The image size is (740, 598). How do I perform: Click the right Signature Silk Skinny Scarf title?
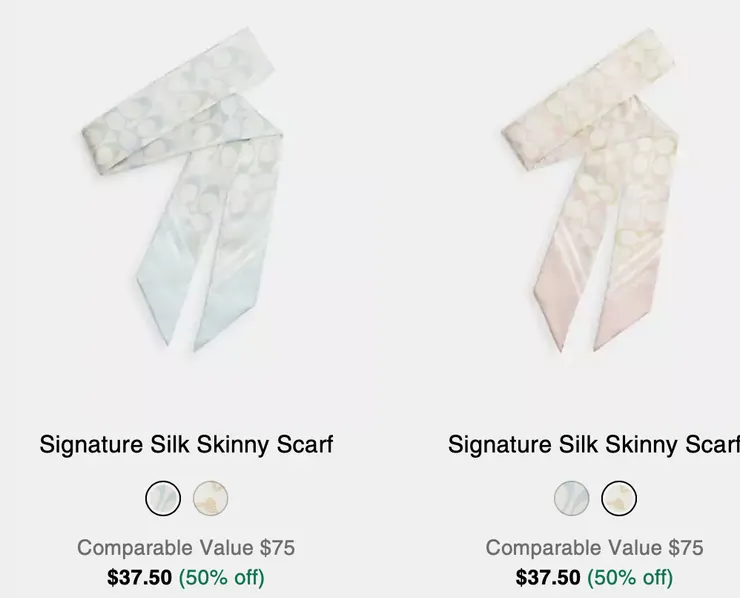pos(594,444)
